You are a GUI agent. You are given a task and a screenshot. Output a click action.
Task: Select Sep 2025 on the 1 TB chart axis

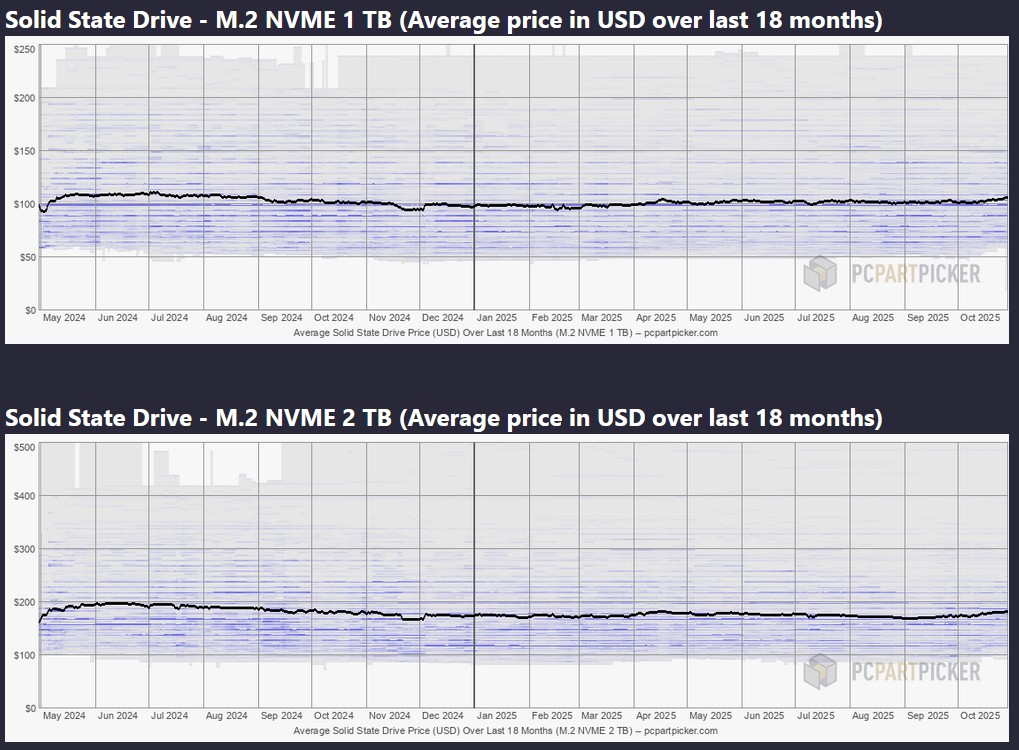click(x=928, y=318)
